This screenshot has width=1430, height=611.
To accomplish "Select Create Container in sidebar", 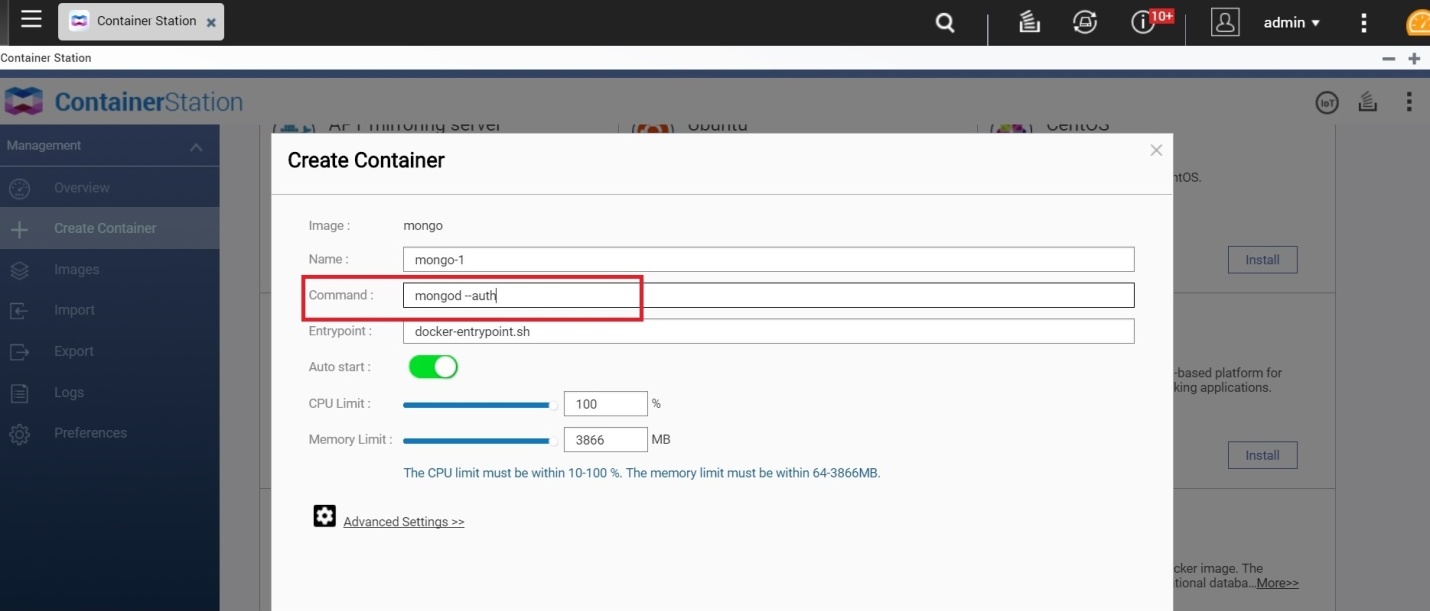I will [109, 228].
